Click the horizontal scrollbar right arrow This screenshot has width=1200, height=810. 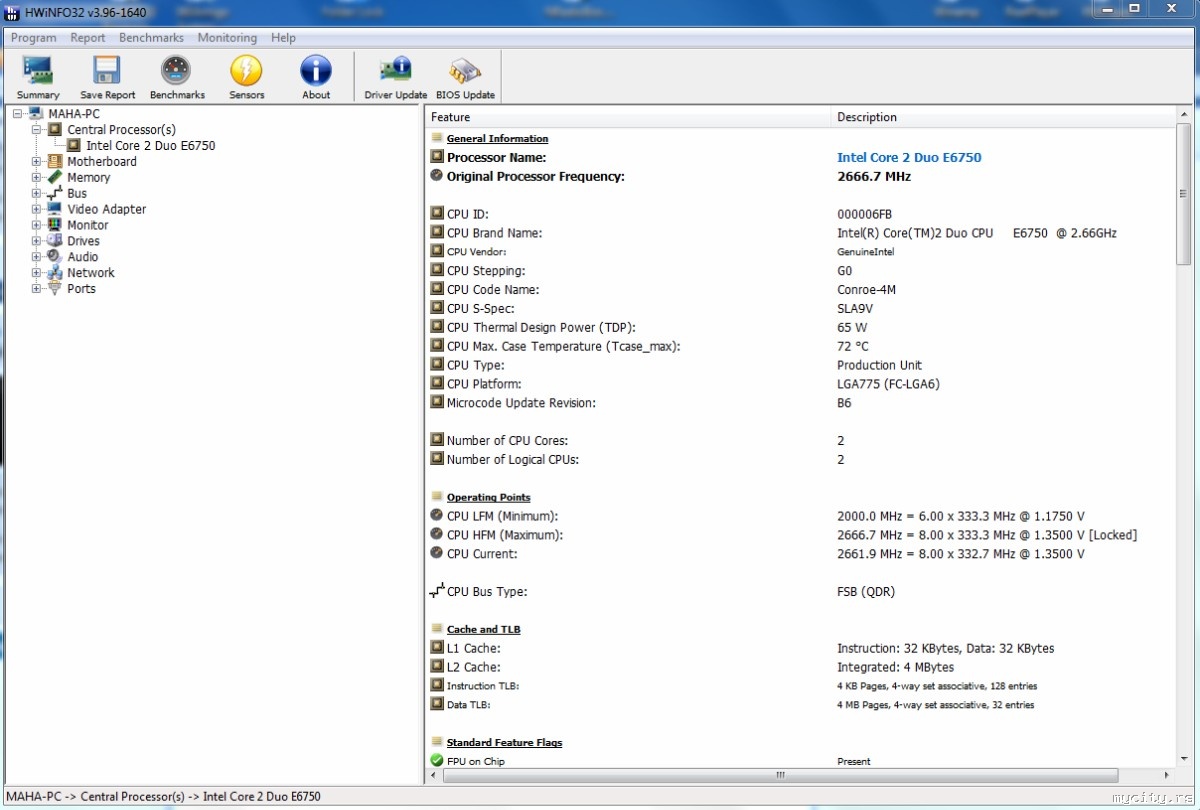pyautogui.click(x=1167, y=776)
